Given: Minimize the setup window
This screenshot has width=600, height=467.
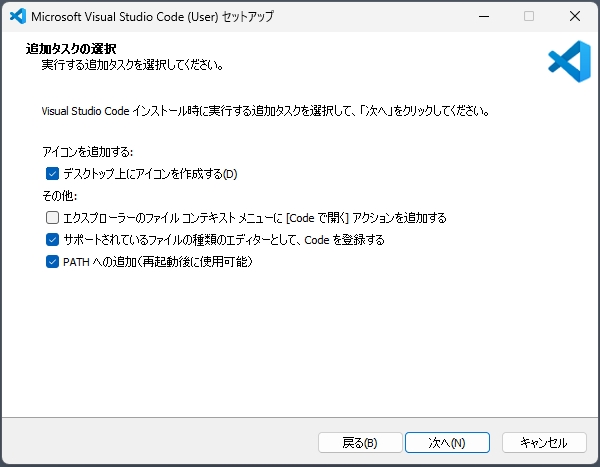Looking at the screenshot, I should (484, 16).
